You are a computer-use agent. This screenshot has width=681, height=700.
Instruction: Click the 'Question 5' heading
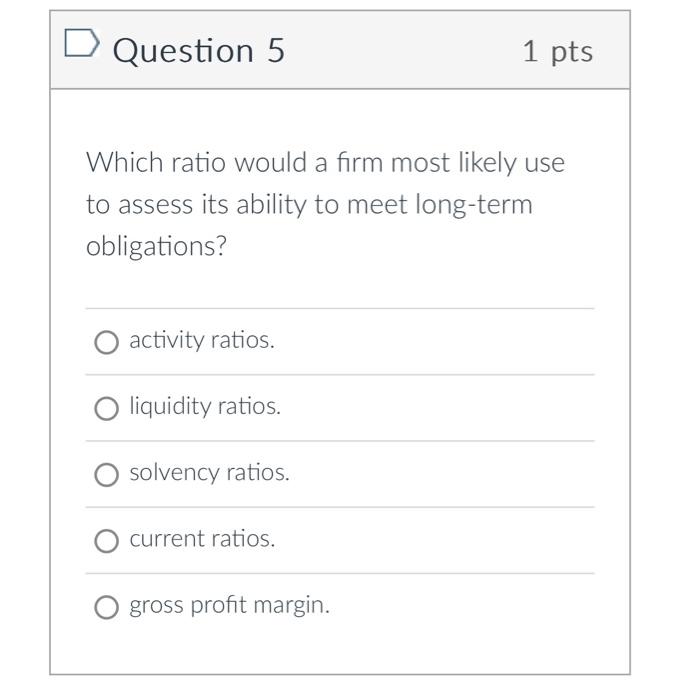tap(199, 50)
